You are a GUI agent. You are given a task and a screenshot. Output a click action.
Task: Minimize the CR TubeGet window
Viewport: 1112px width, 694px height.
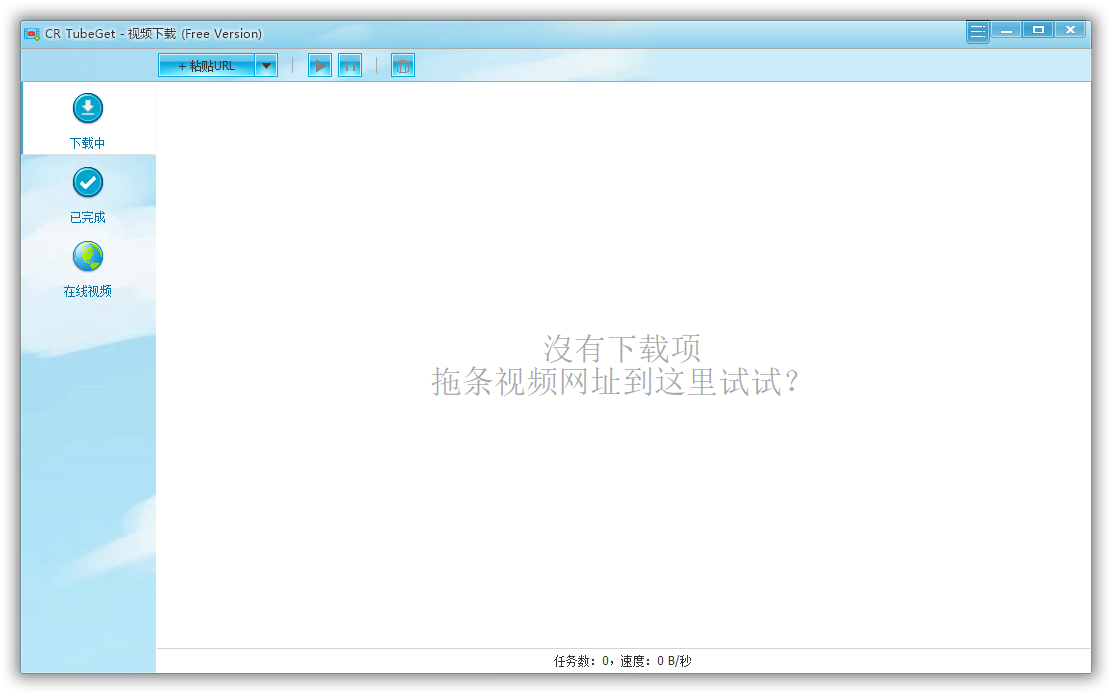pyautogui.click(x=1006, y=30)
